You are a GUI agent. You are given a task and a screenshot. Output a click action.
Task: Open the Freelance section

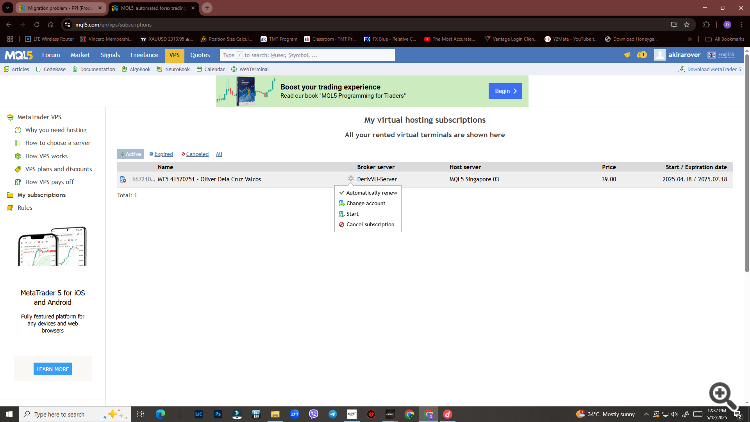[144, 55]
